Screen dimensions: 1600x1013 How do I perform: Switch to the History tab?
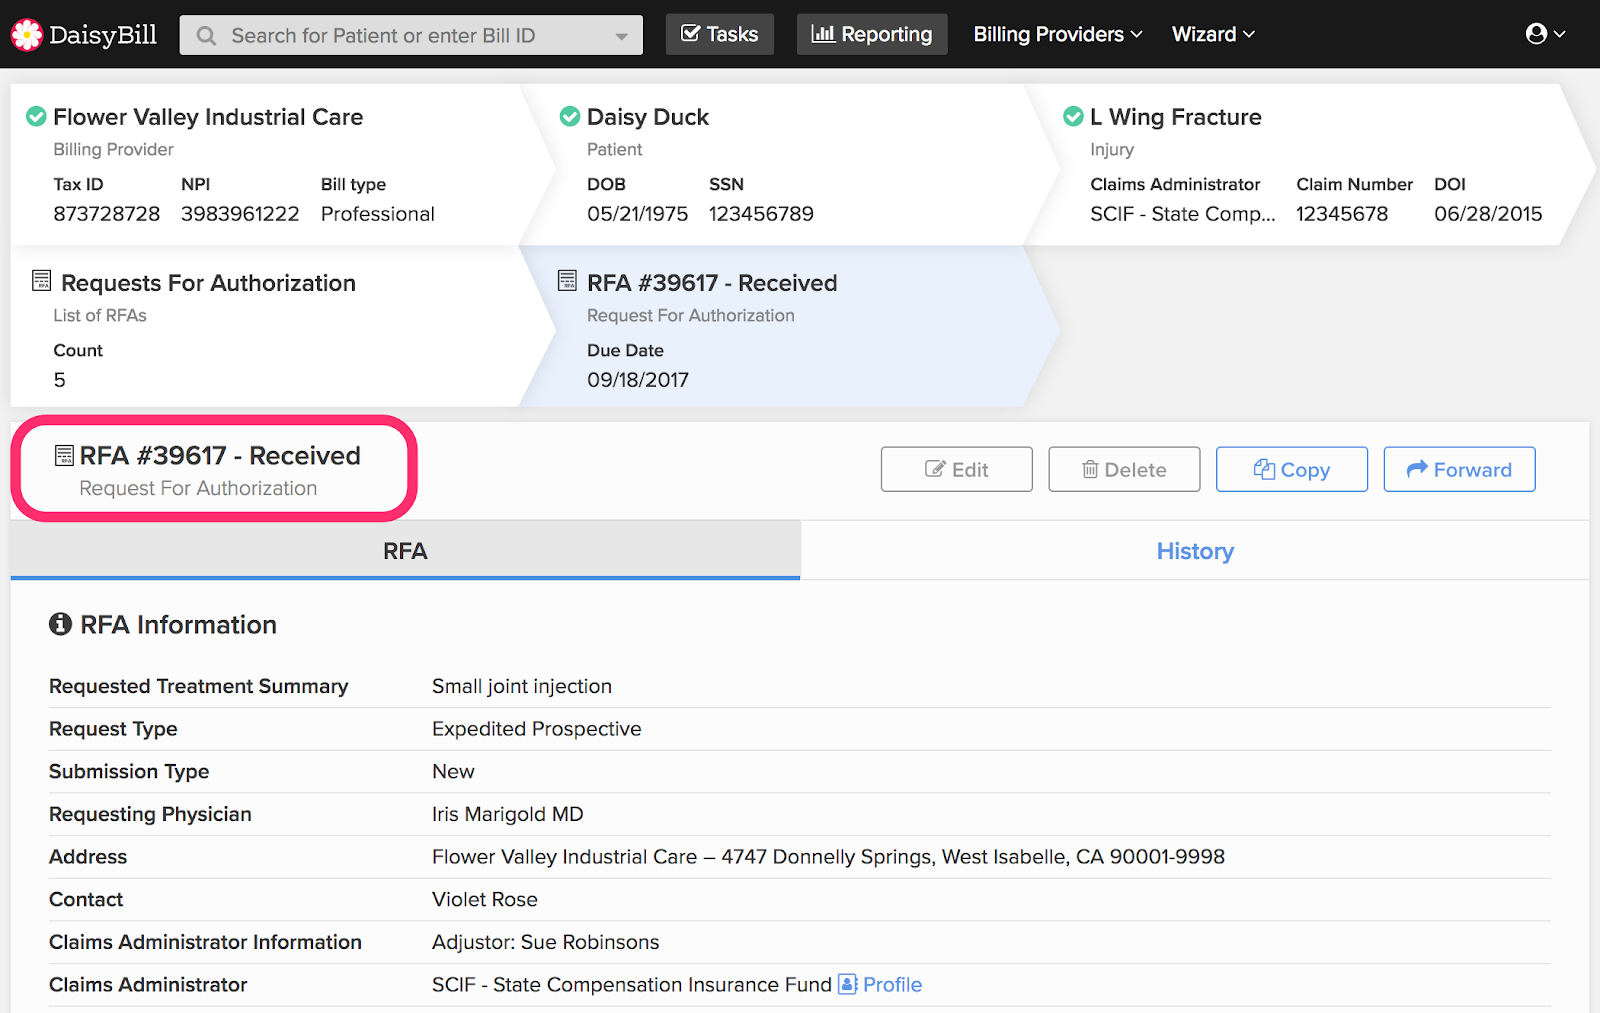1195,551
